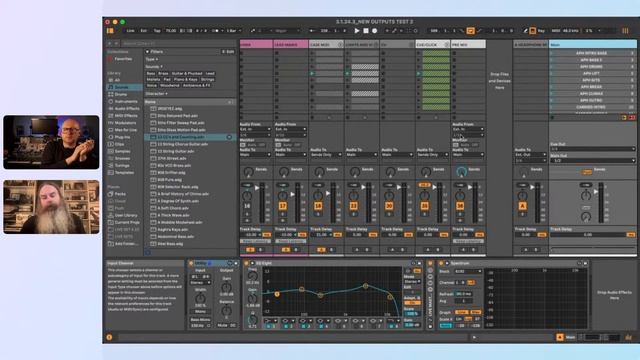
Task: Open the Grooves category in the browser
Action: (x=122, y=158)
